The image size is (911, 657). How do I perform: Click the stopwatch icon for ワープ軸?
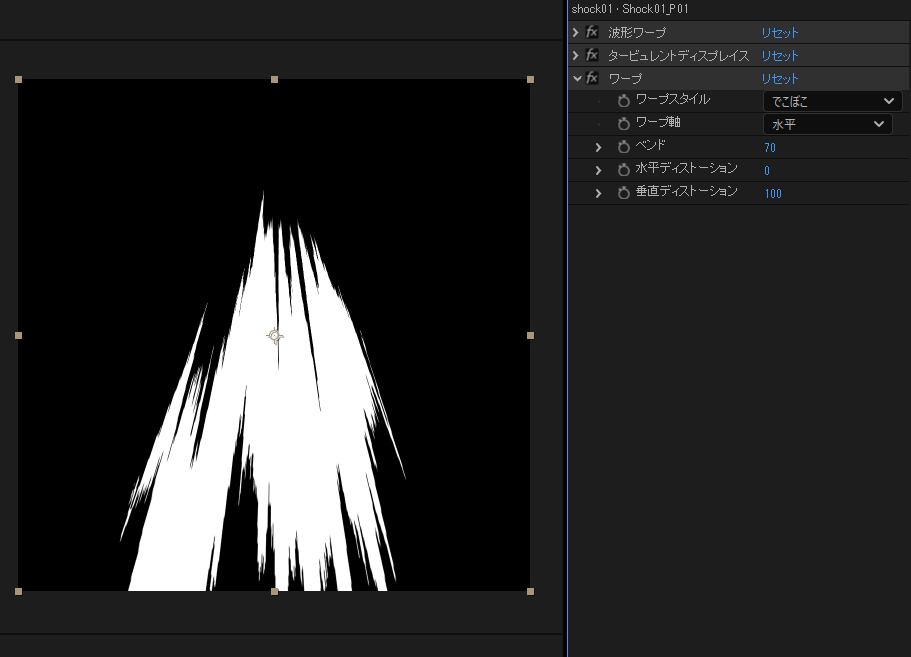click(x=624, y=124)
